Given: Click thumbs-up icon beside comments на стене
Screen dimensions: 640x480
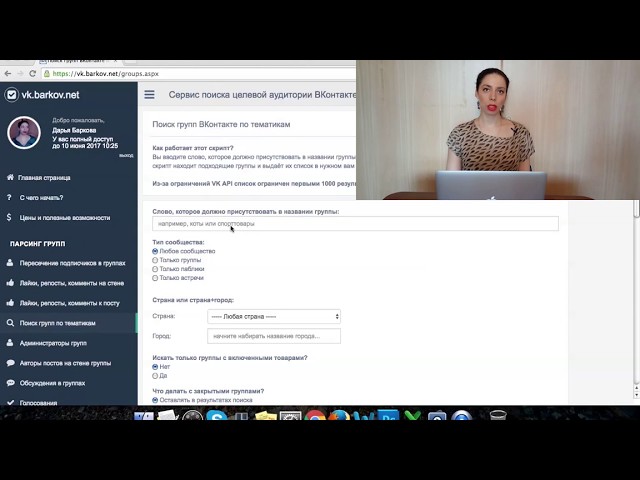Looking at the screenshot, I should 10,282.
